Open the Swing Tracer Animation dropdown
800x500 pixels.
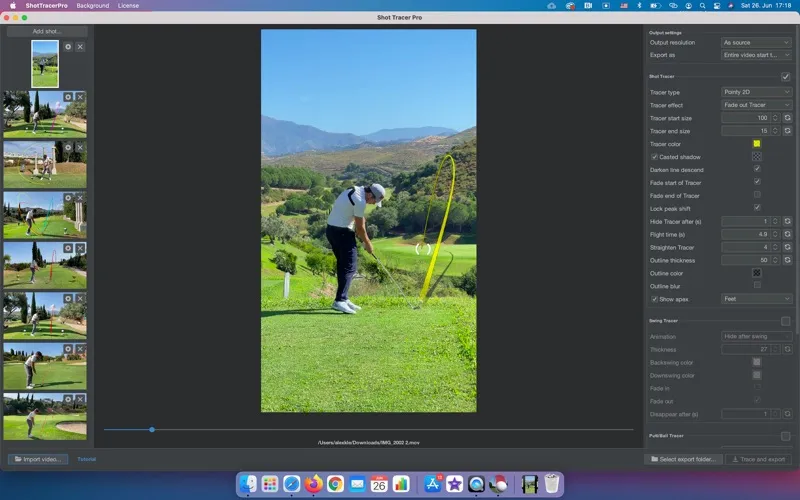[x=756, y=336]
